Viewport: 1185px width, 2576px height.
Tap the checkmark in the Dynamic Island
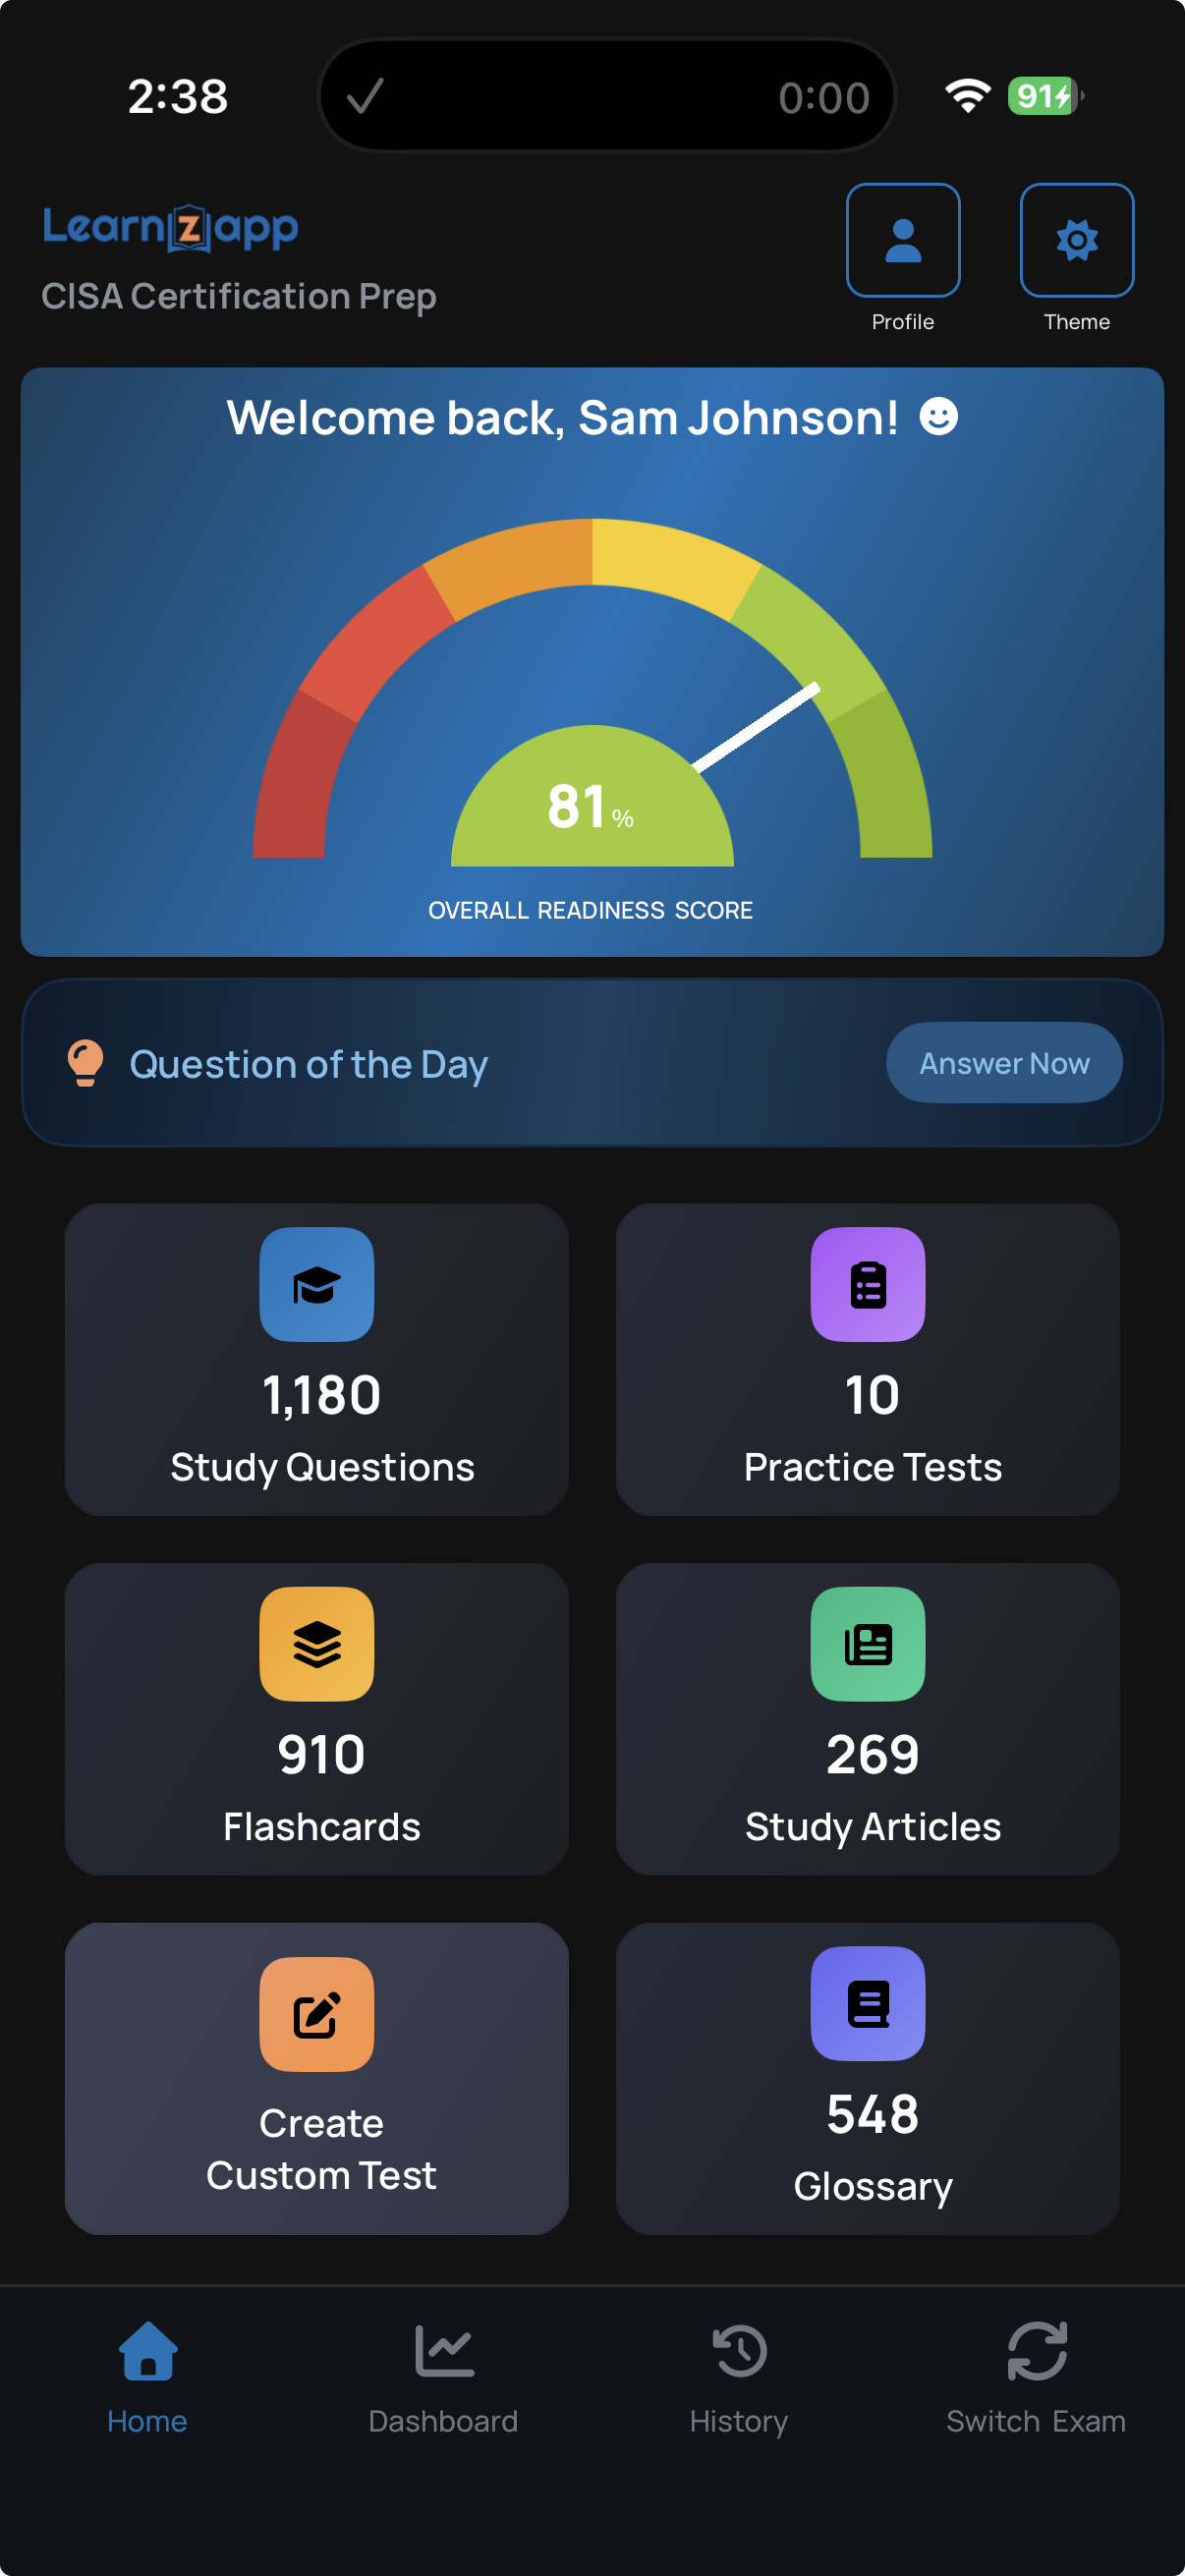click(x=365, y=97)
